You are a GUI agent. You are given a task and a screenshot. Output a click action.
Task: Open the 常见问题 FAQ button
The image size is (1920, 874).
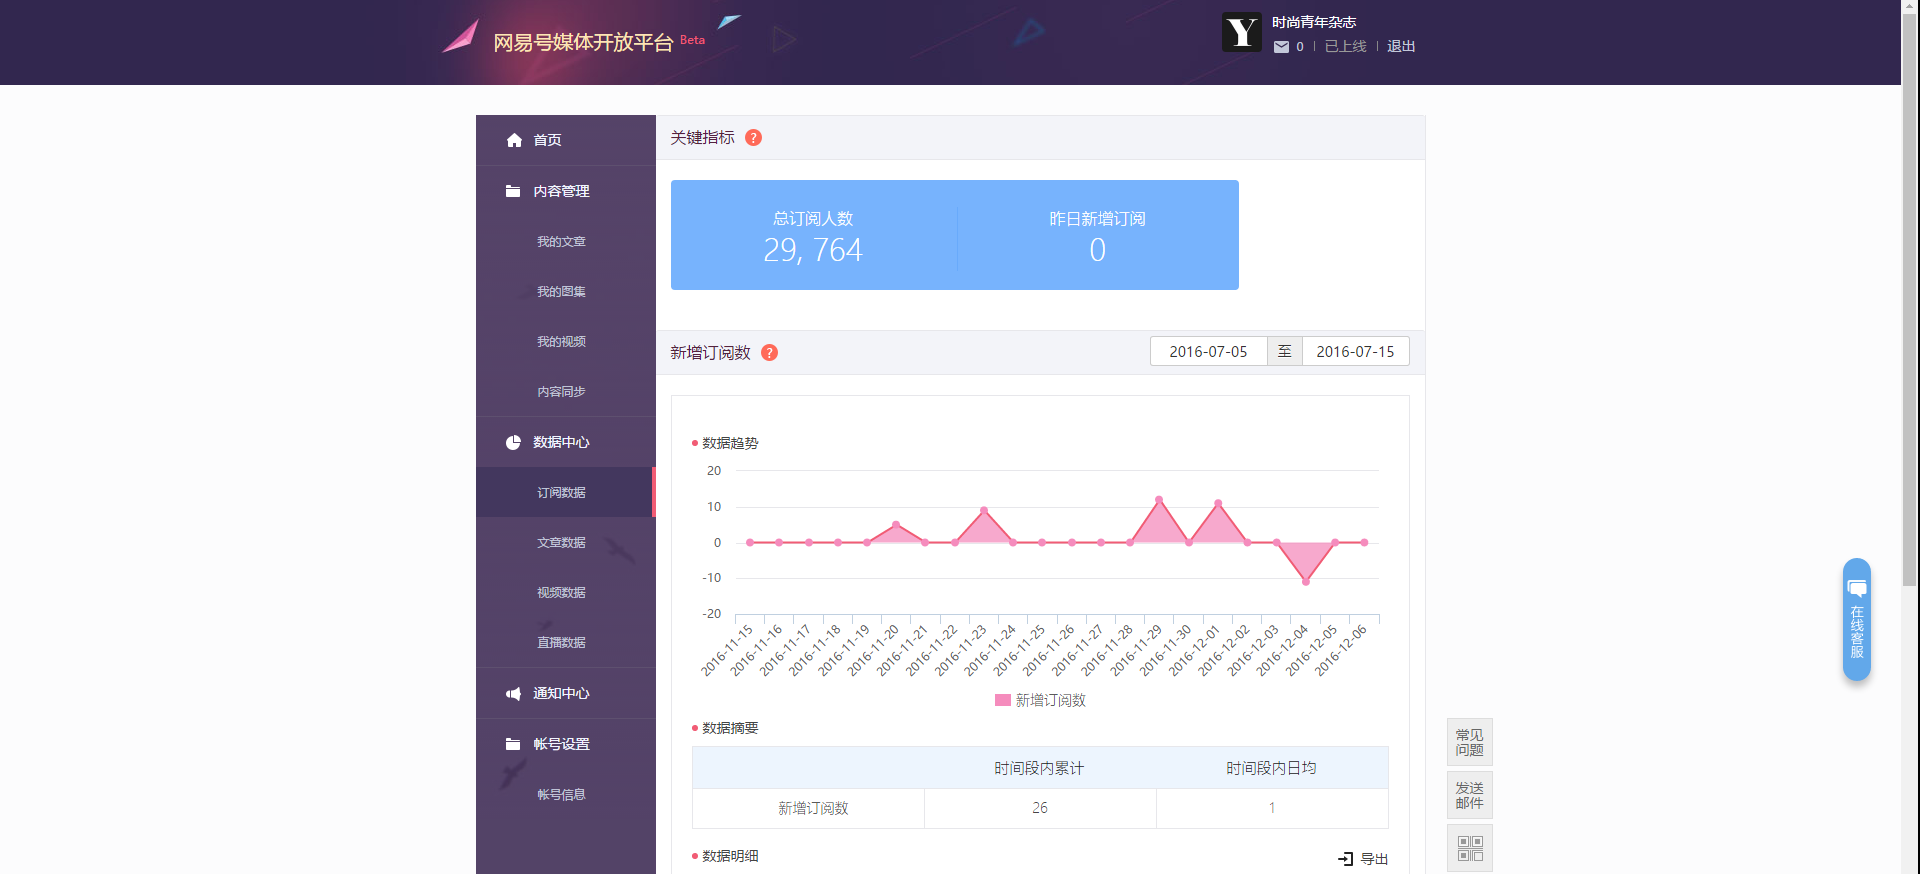click(x=1469, y=742)
